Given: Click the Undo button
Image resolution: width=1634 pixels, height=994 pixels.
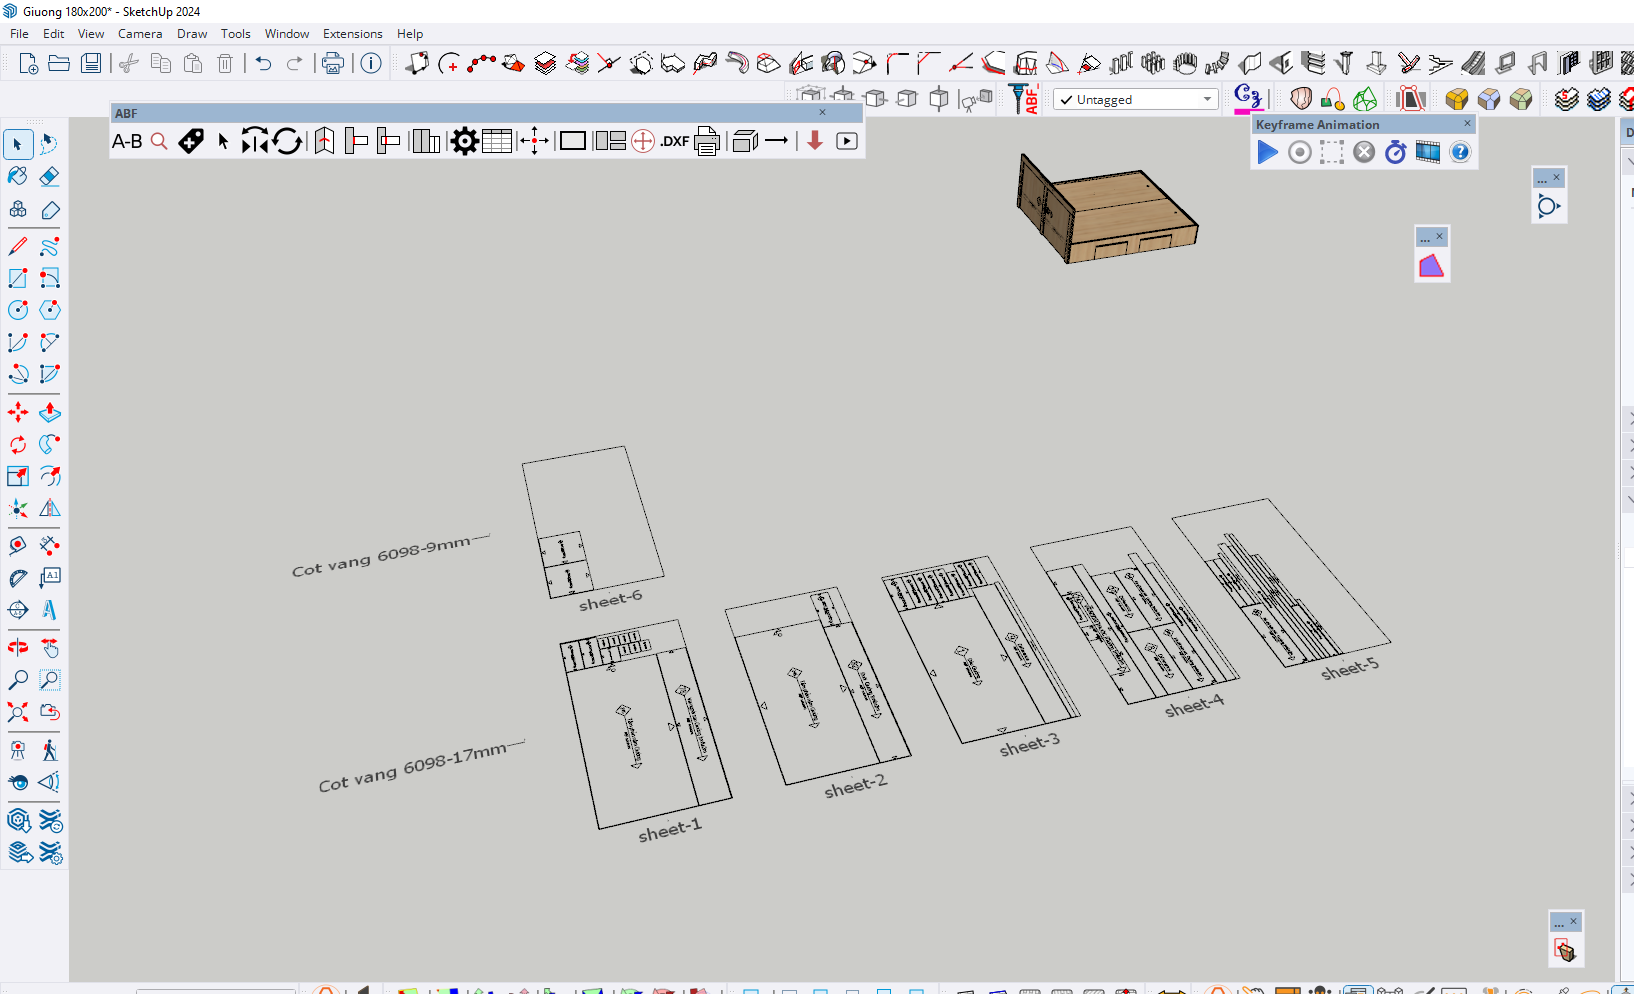Looking at the screenshot, I should pos(263,64).
